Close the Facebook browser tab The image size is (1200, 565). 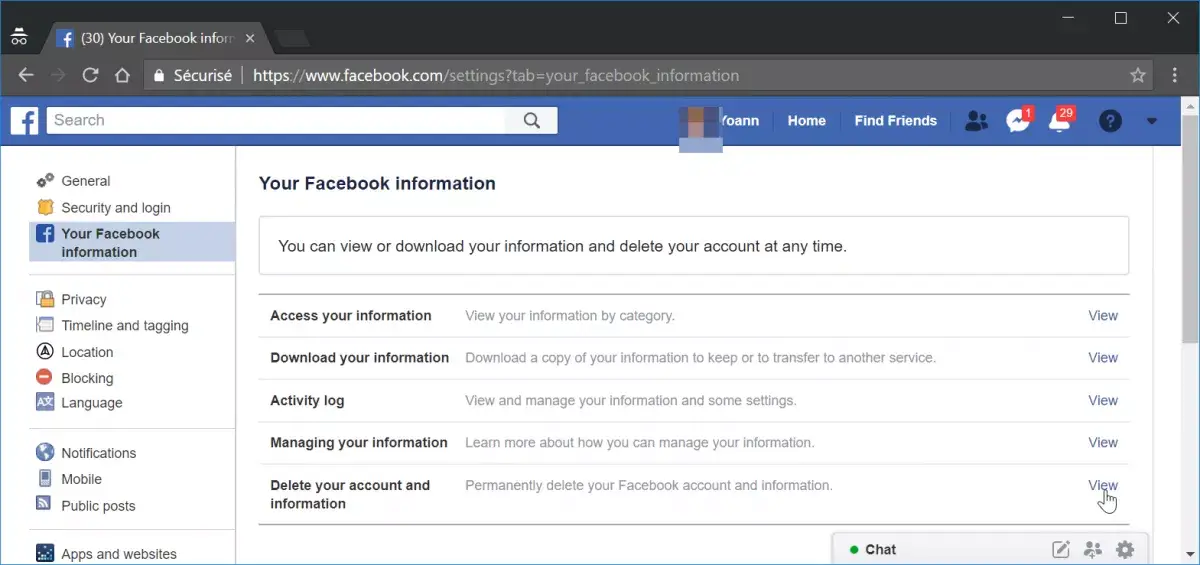[250, 38]
